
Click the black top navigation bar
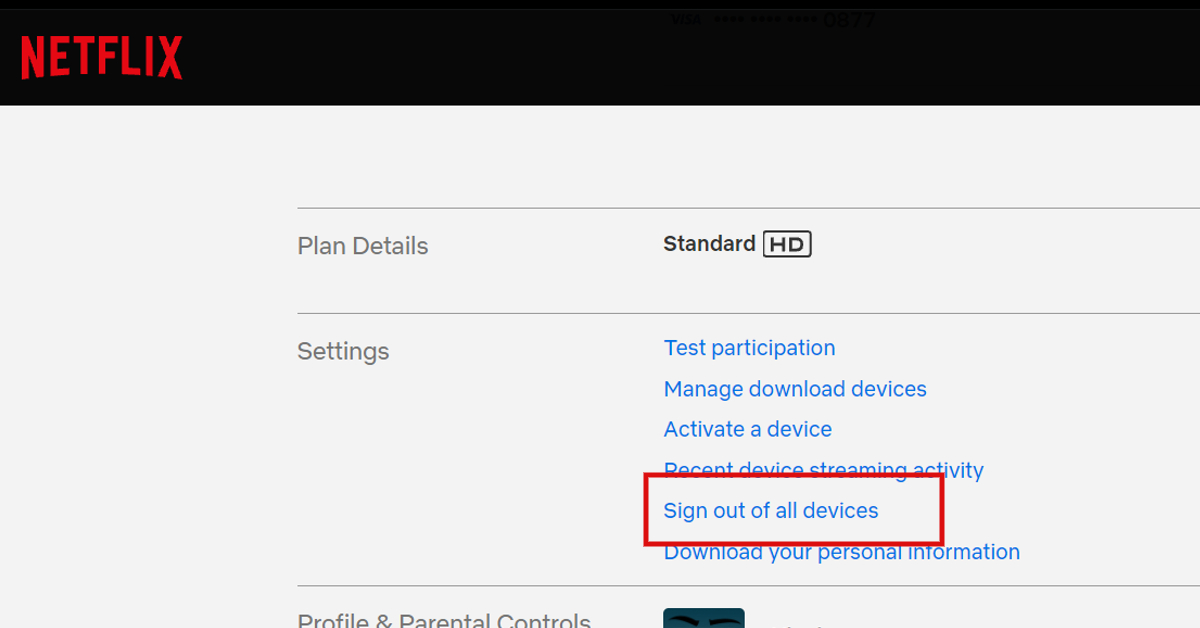click(400, 56)
